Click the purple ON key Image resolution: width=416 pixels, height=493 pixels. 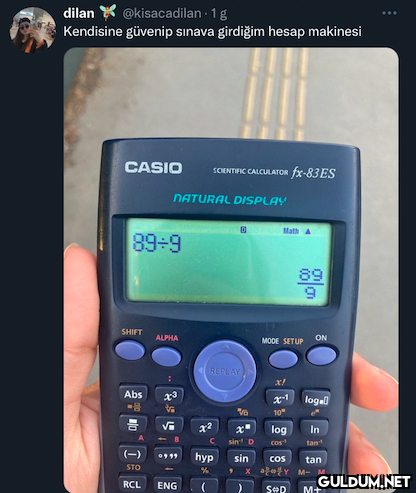pyautogui.click(x=321, y=355)
